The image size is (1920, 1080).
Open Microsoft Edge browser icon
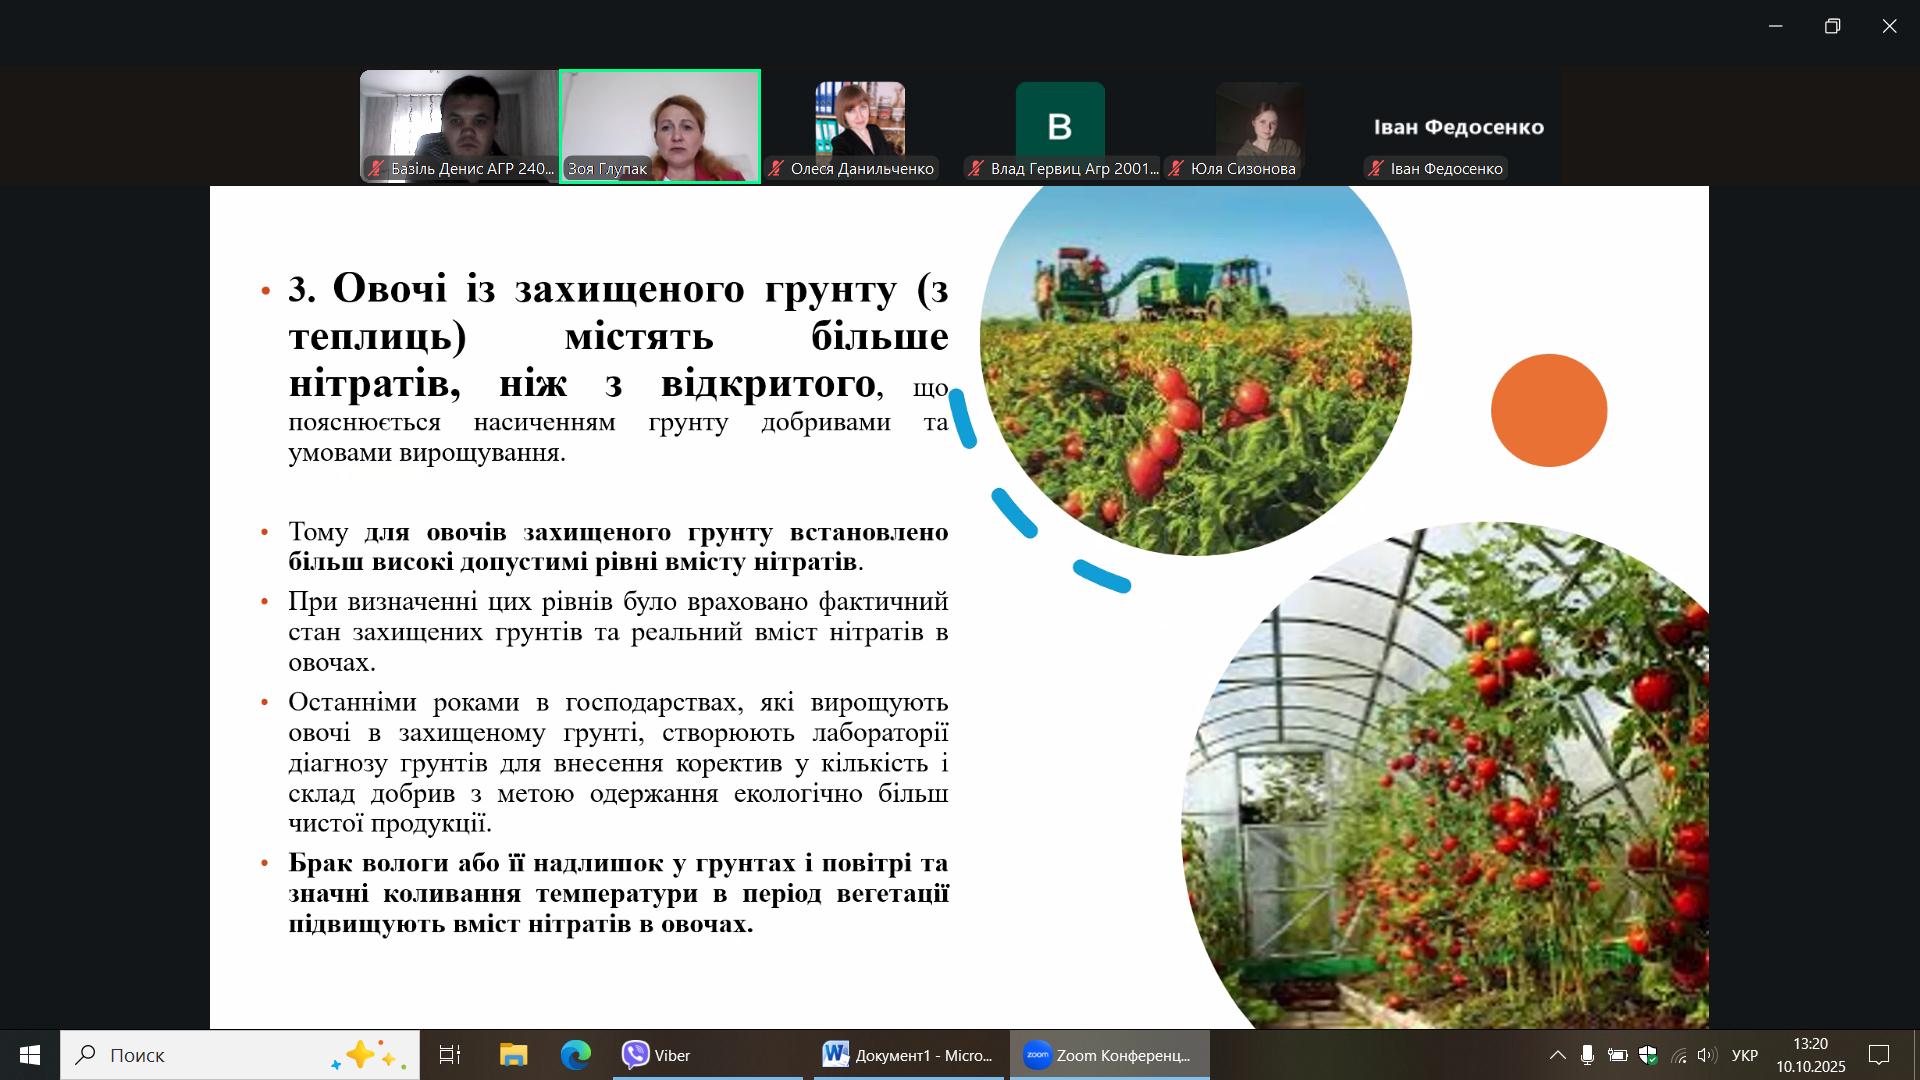click(575, 1055)
